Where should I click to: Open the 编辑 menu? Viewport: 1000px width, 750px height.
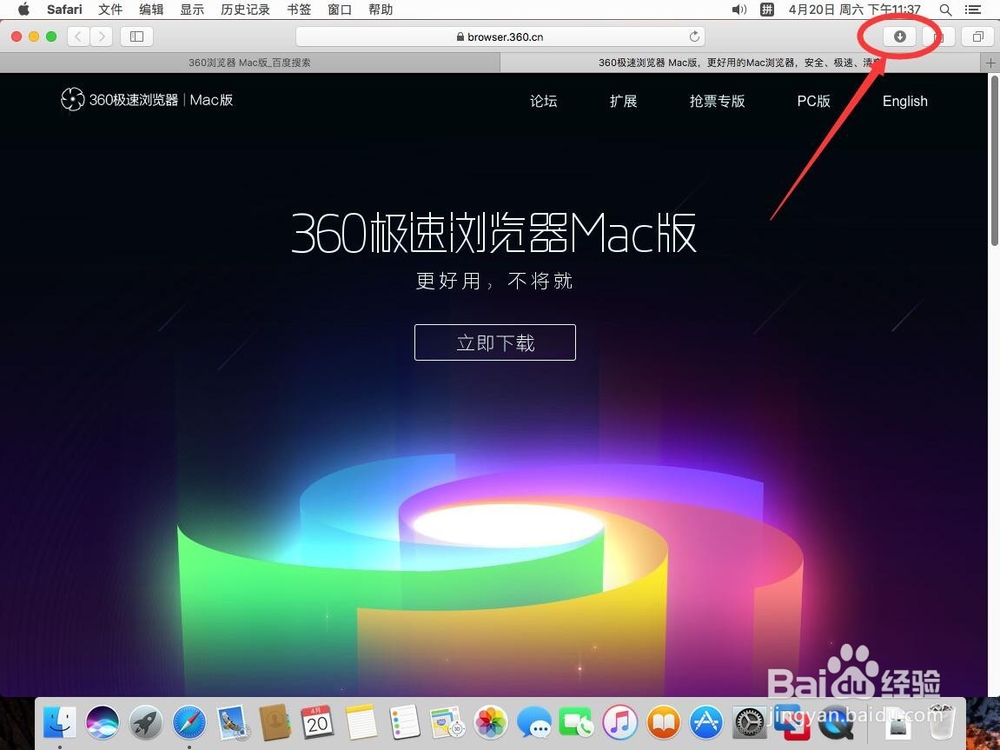(151, 10)
